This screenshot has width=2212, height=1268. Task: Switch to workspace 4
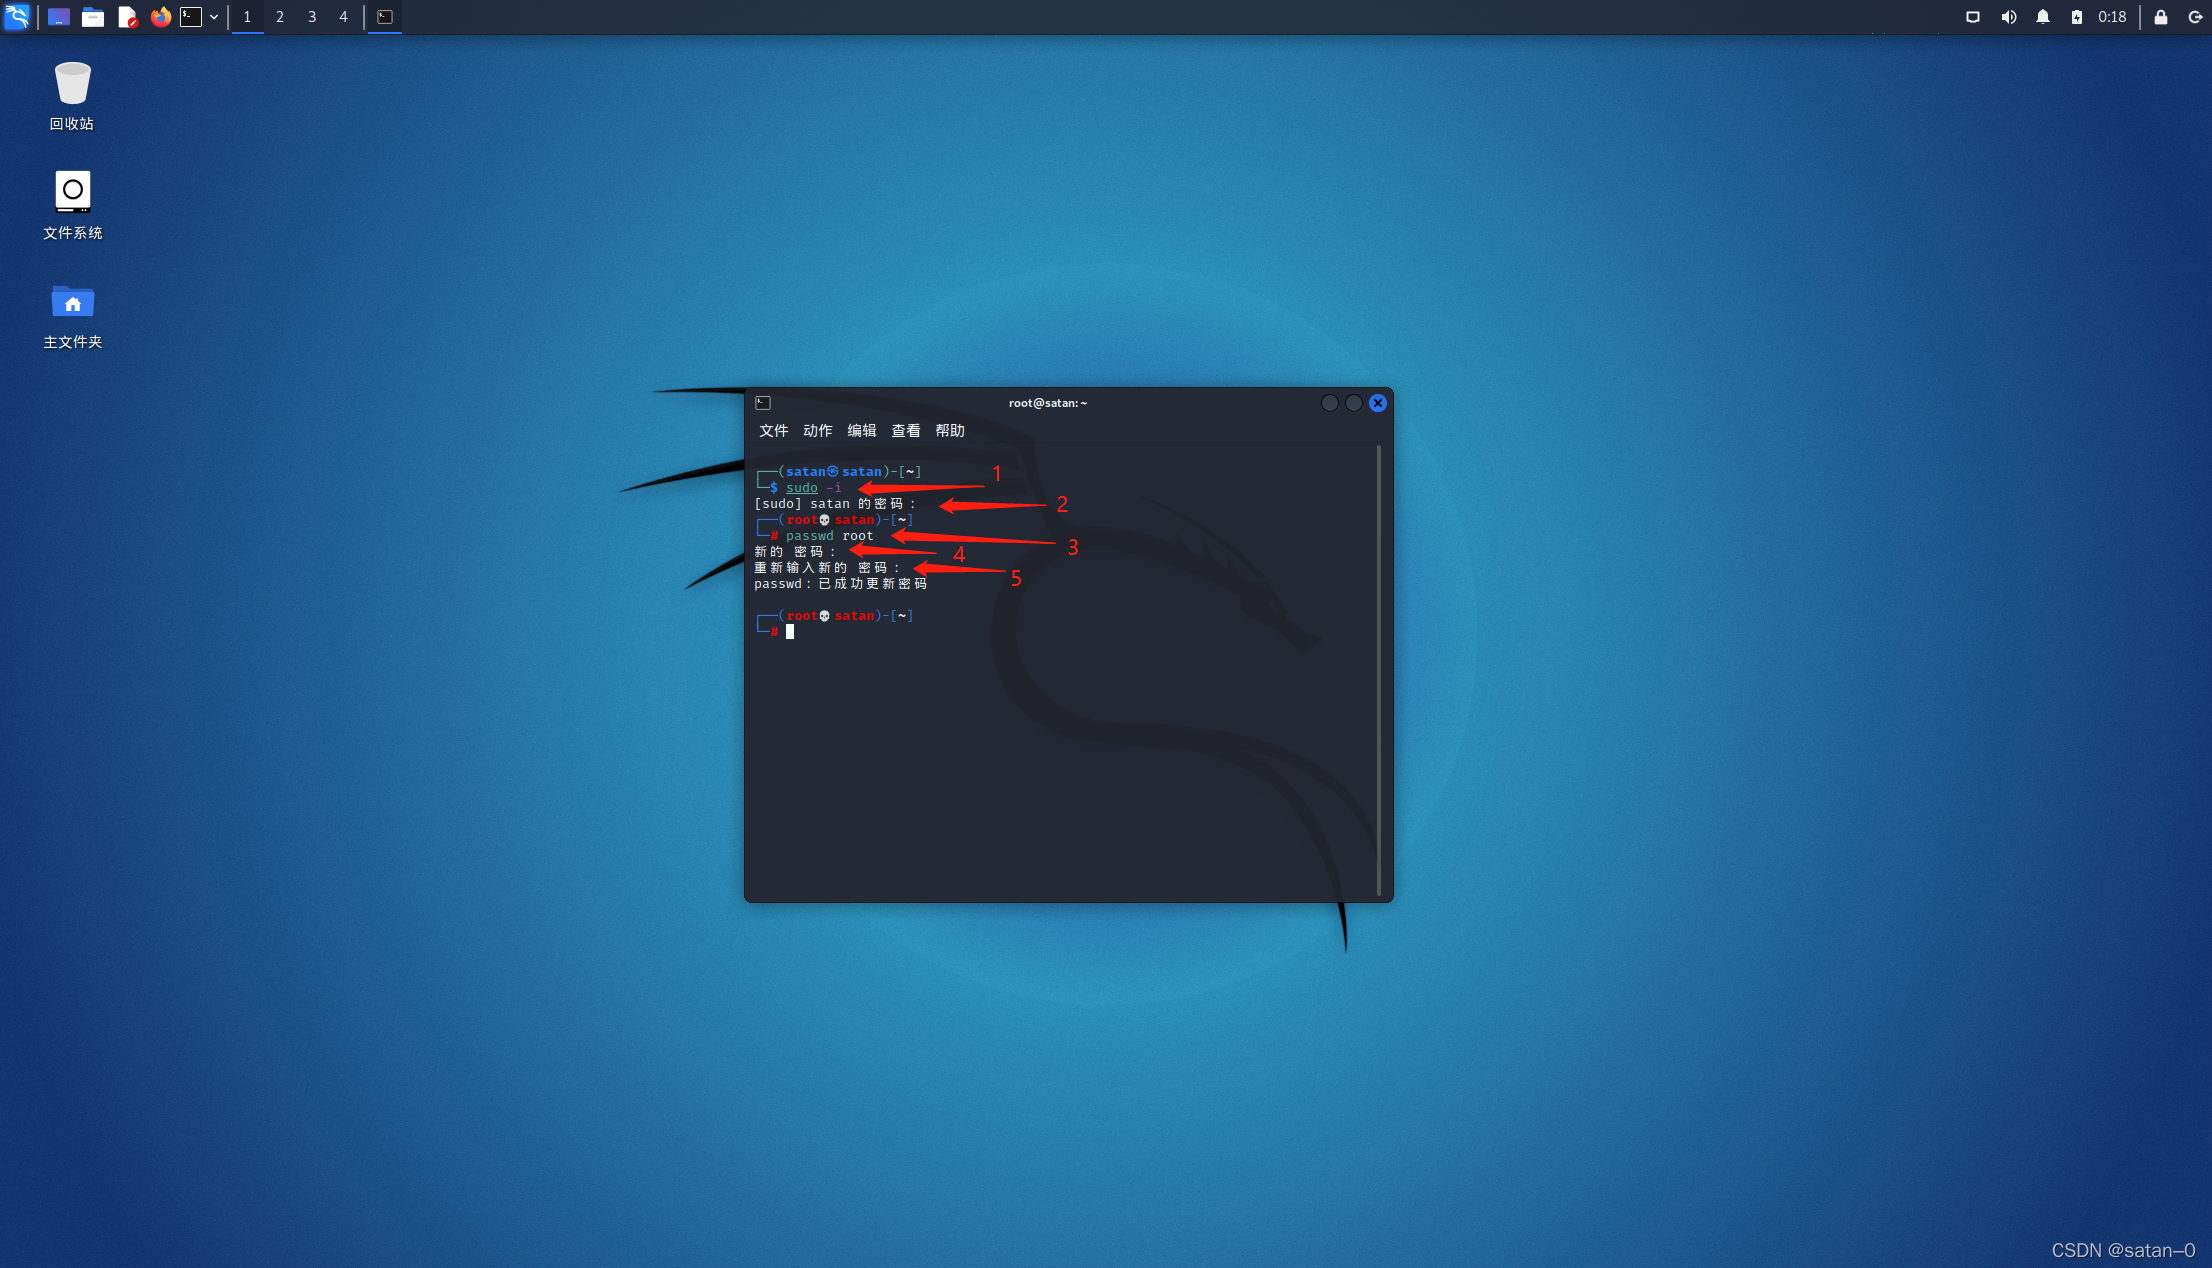(343, 16)
